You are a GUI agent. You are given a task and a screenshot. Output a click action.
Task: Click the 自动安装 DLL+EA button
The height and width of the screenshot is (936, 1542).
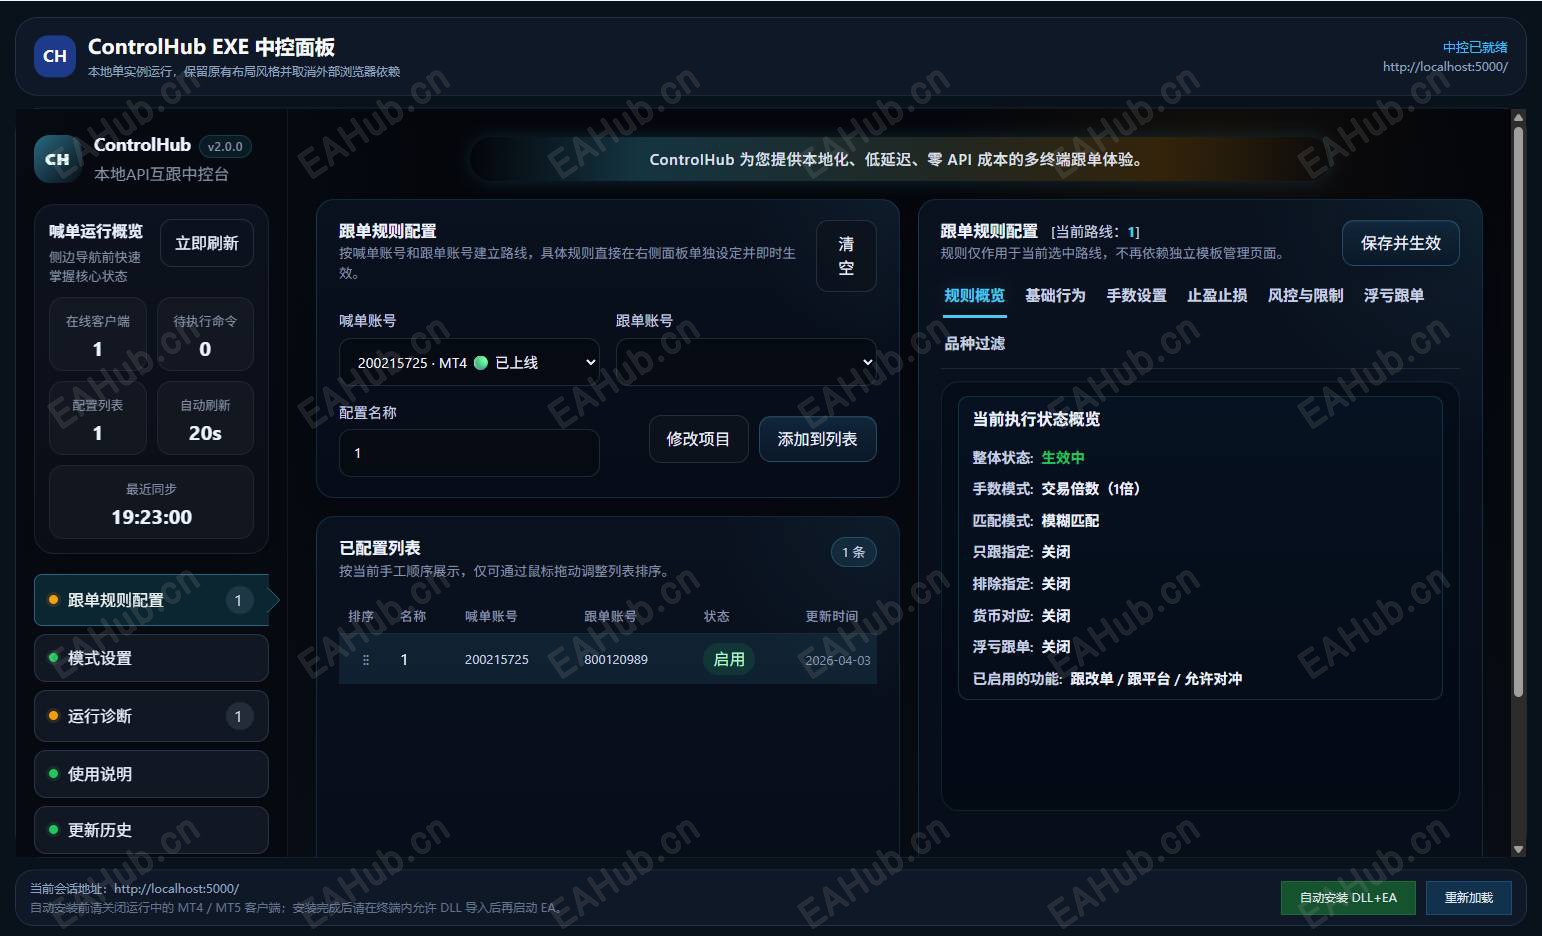pos(1348,898)
